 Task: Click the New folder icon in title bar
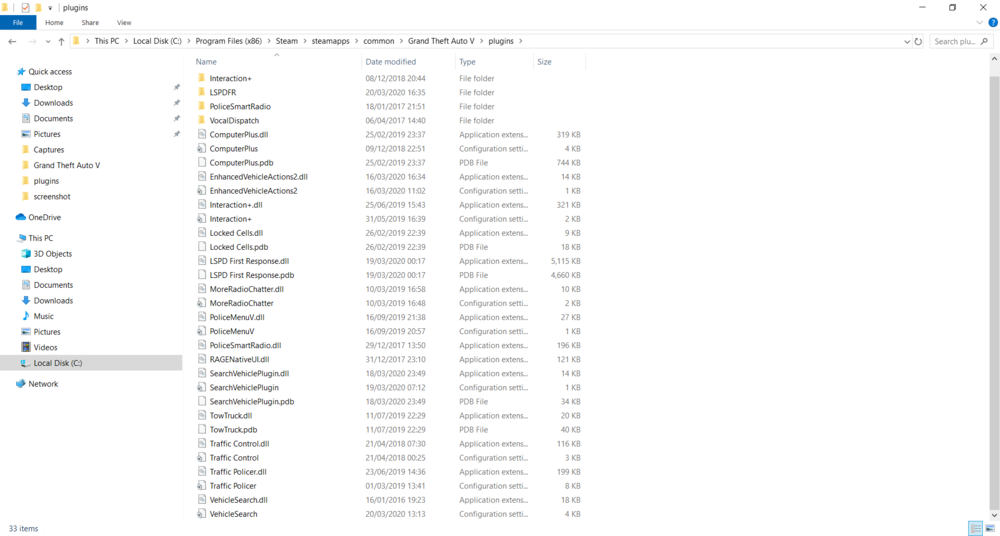[38, 8]
